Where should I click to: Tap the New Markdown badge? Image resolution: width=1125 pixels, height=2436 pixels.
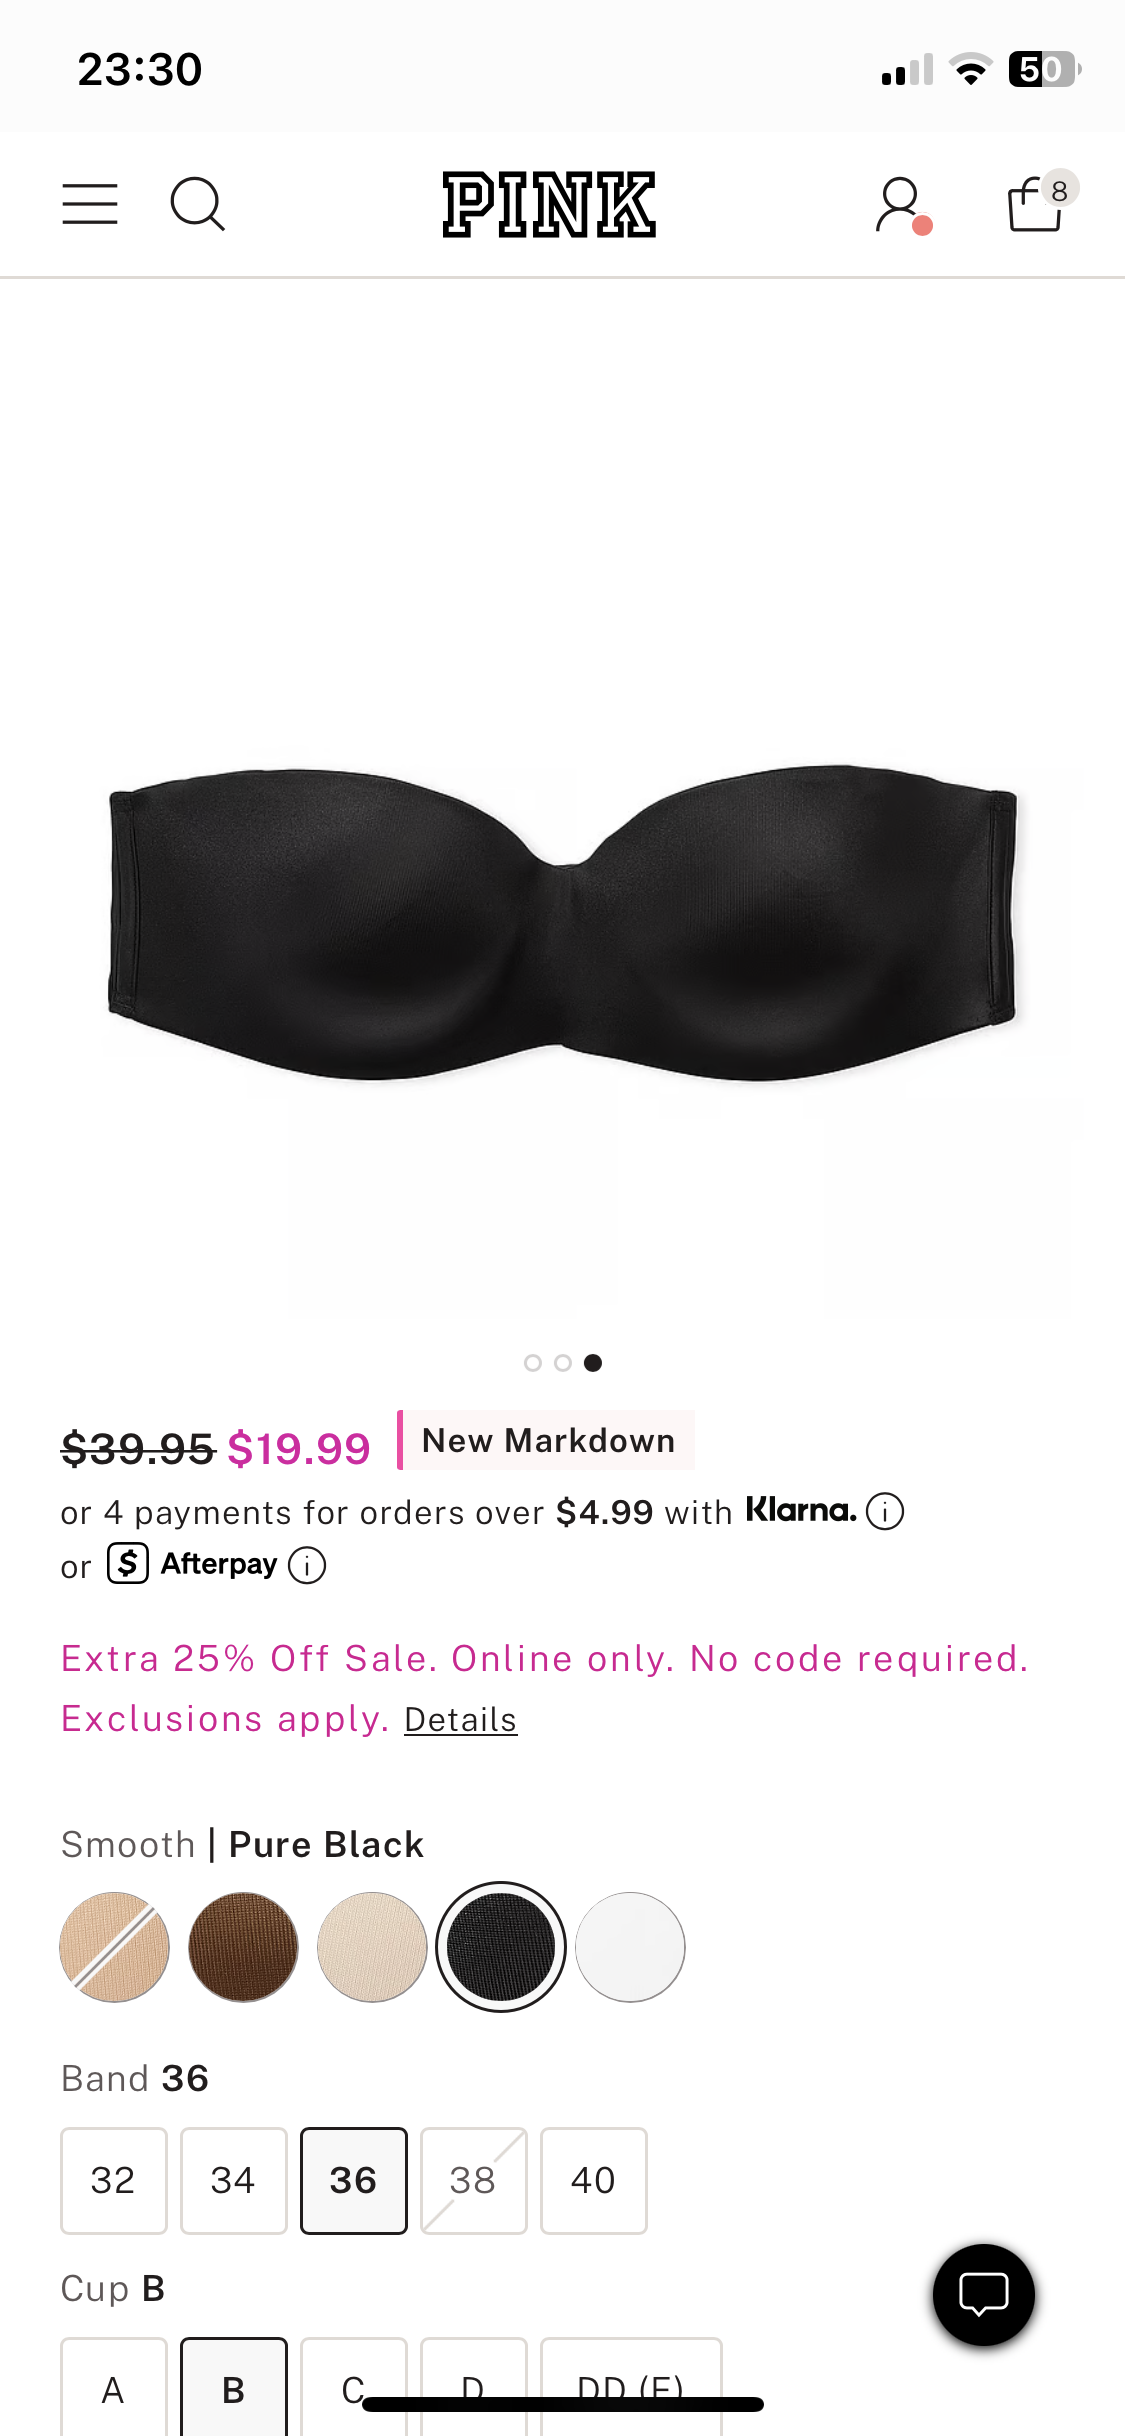point(547,1440)
